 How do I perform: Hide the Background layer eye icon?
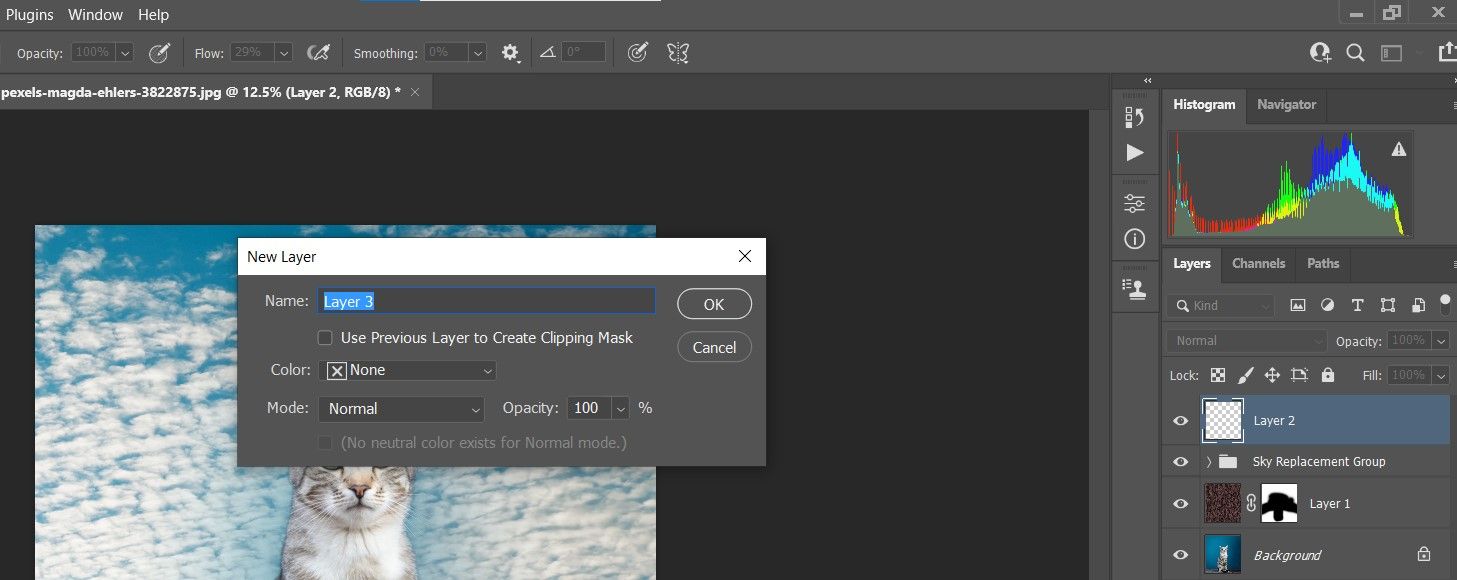point(1181,555)
